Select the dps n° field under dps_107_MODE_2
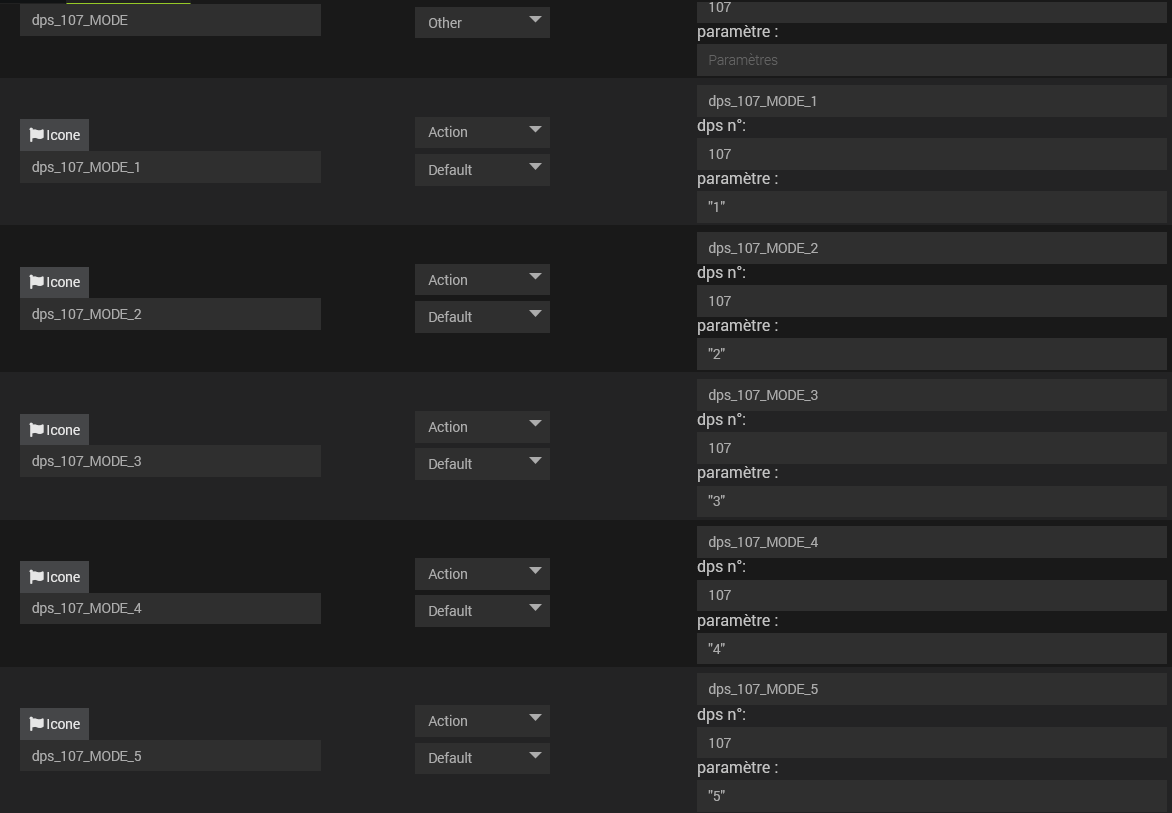1172x813 pixels. 931,301
